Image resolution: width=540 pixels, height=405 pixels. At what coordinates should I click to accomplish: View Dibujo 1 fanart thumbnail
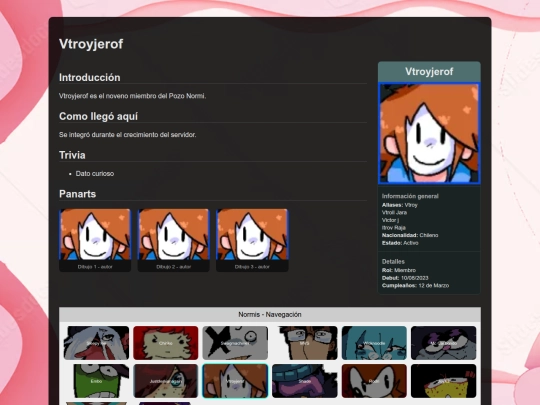tap(95, 235)
